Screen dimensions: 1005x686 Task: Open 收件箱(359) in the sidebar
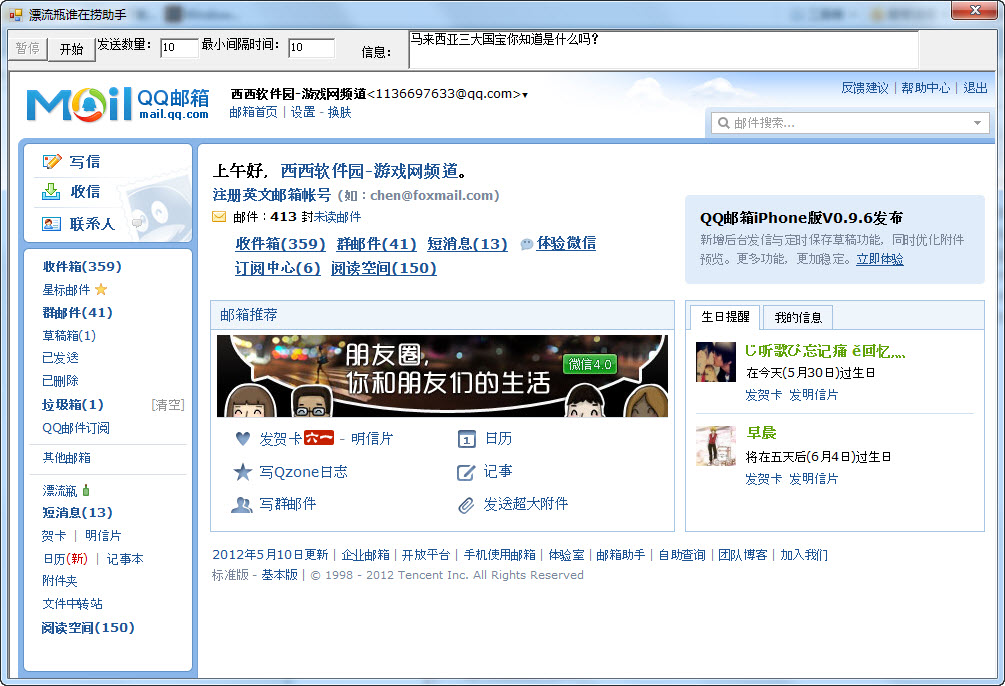(82, 266)
